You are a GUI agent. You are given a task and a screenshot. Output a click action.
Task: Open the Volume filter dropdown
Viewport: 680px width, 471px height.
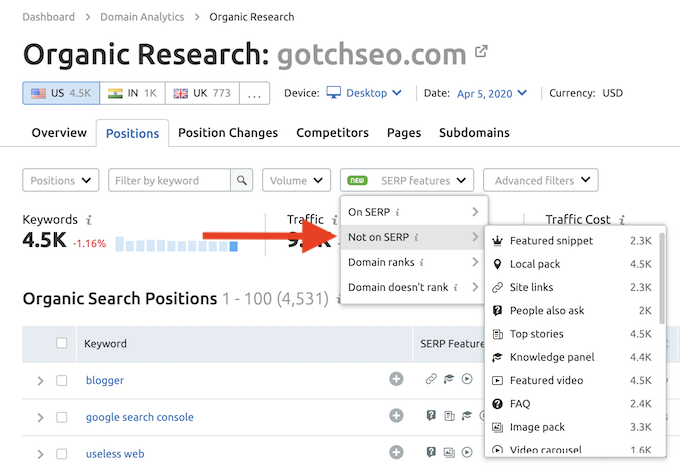[296, 181]
